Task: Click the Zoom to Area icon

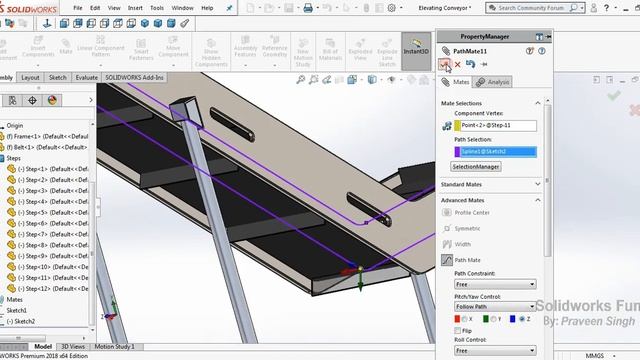Action: point(314,80)
